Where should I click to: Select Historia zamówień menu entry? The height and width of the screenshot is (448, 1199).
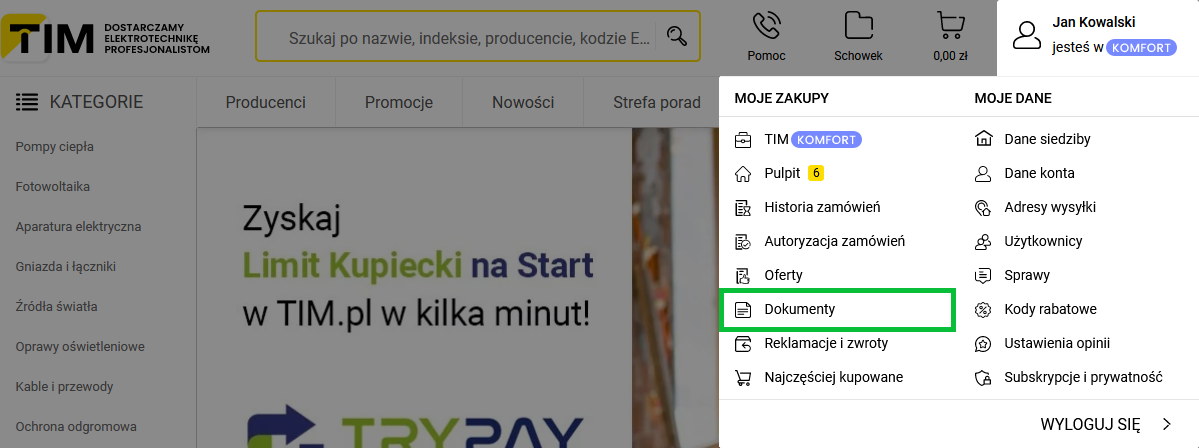[x=822, y=207]
